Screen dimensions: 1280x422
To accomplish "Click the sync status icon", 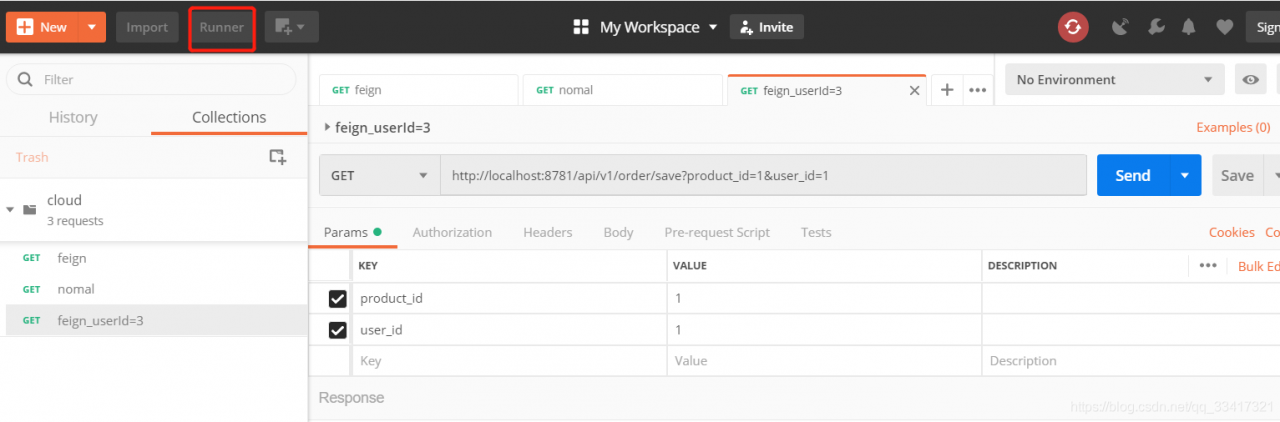I will [x=1073, y=27].
